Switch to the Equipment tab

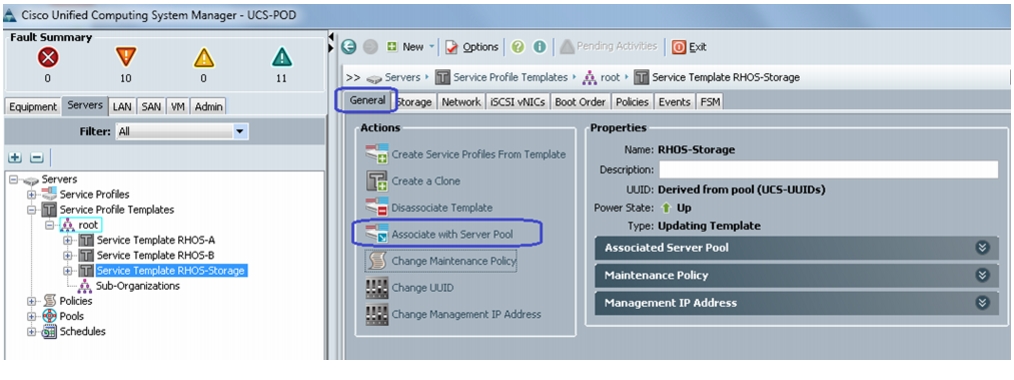33,107
